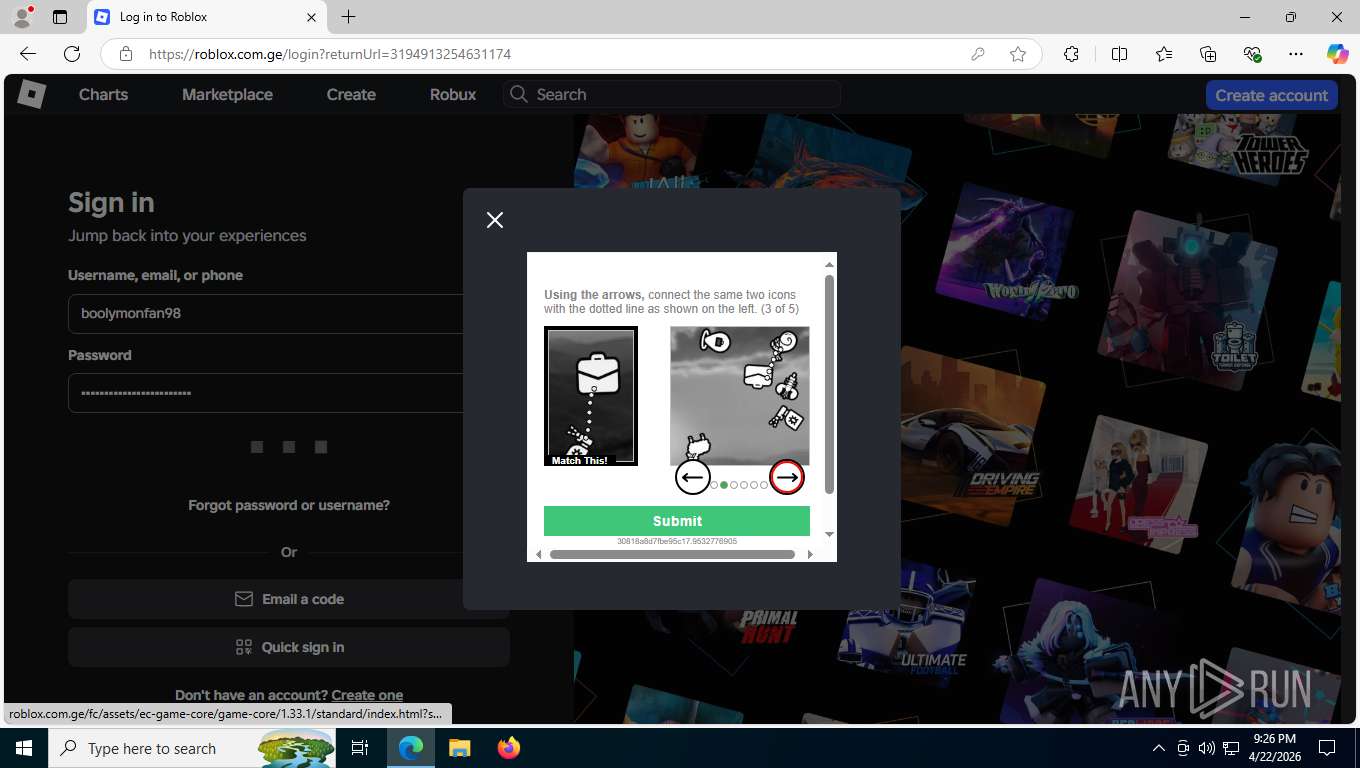1360x768 pixels.
Task: Open the clock and calendar flyout
Action: (x=1274, y=748)
